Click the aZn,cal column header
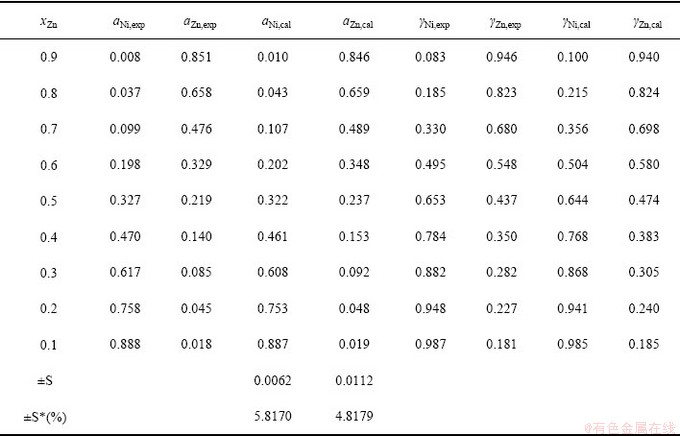The image size is (680, 436). point(357,22)
